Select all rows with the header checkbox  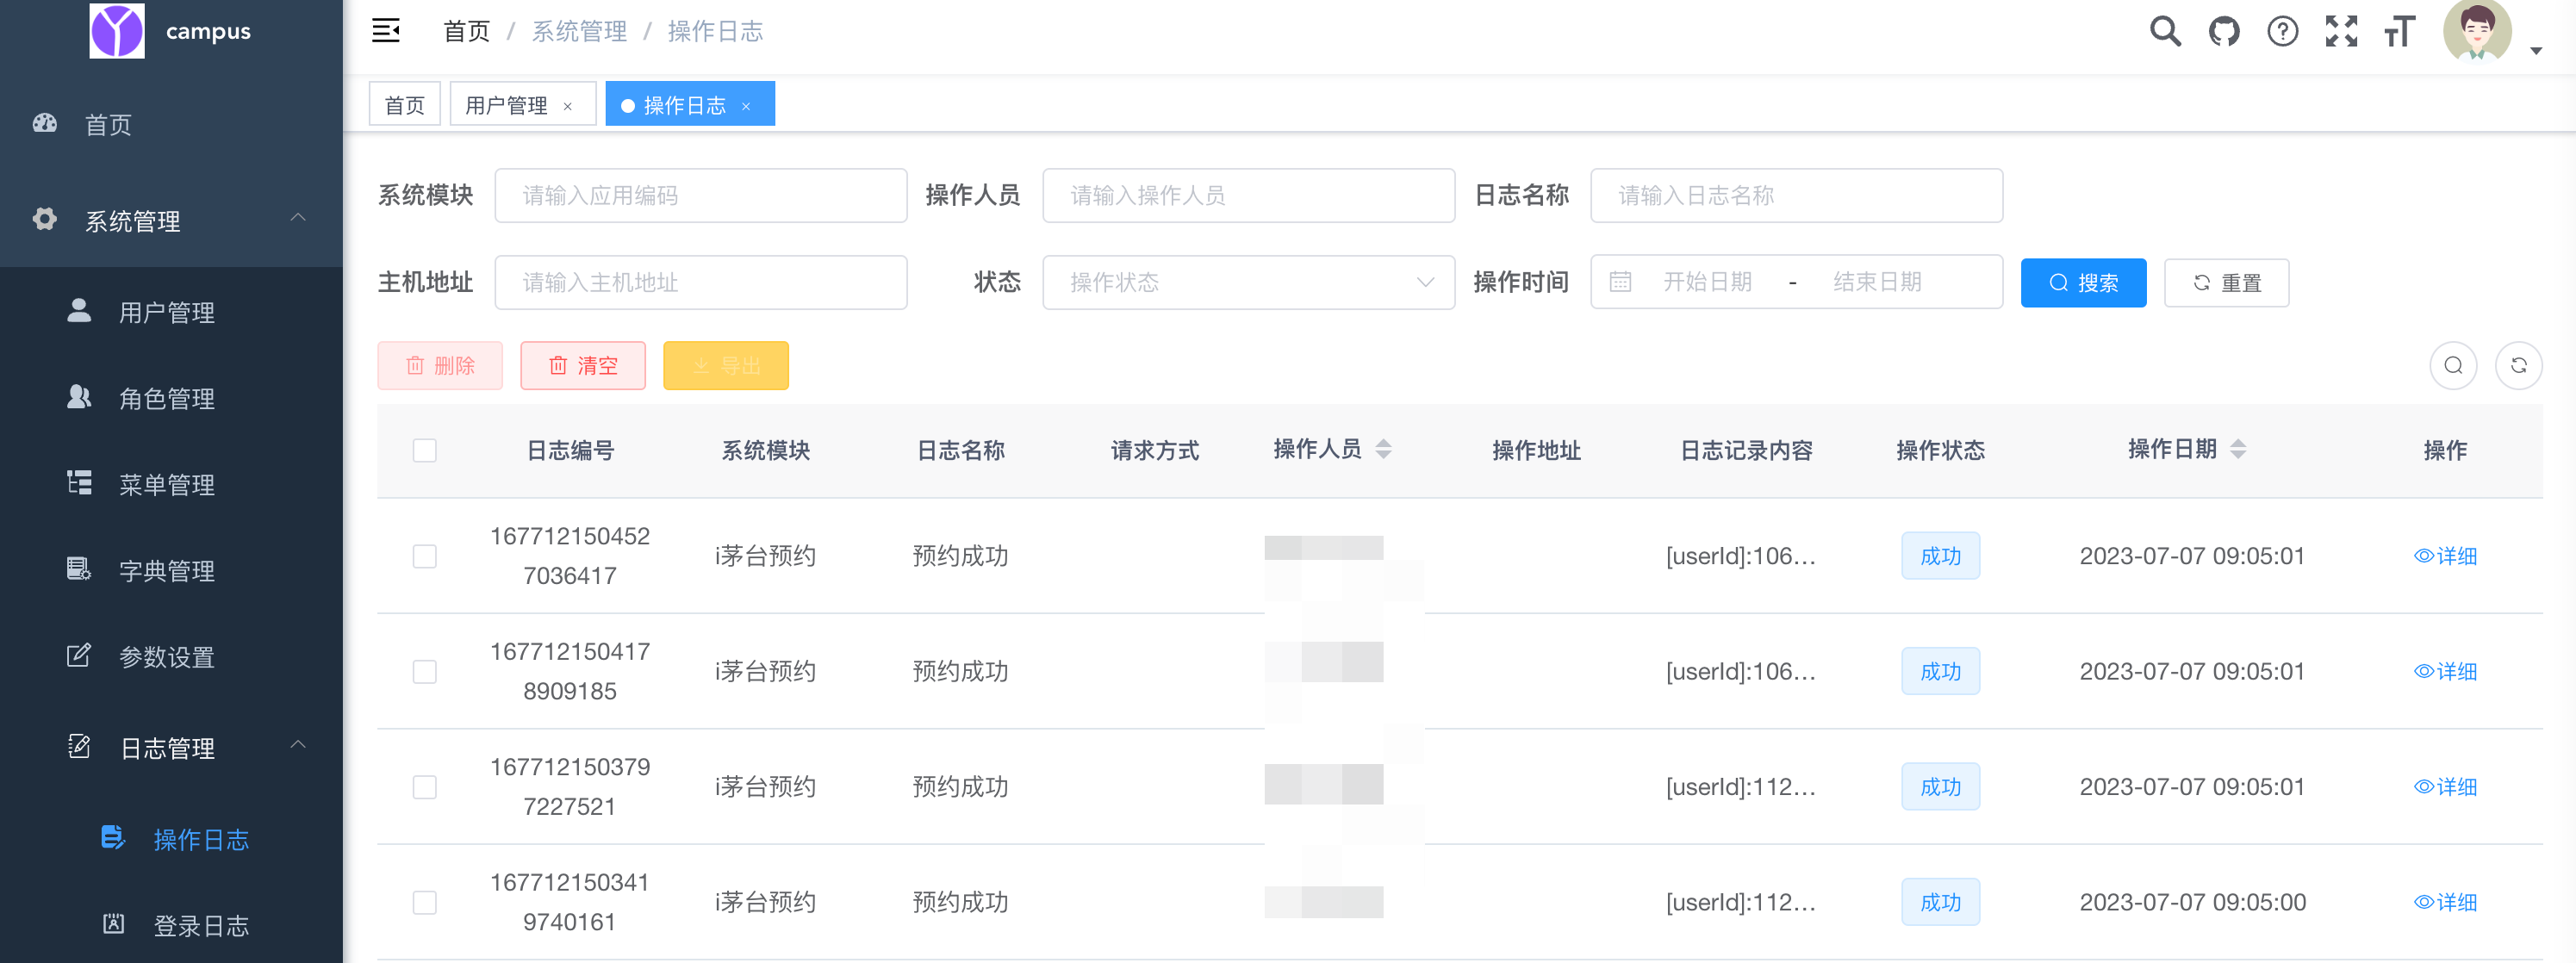click(x=424, y=451)
